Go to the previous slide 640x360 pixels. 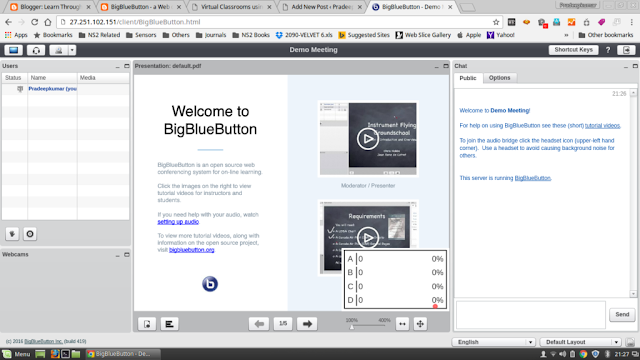[259, 324]
